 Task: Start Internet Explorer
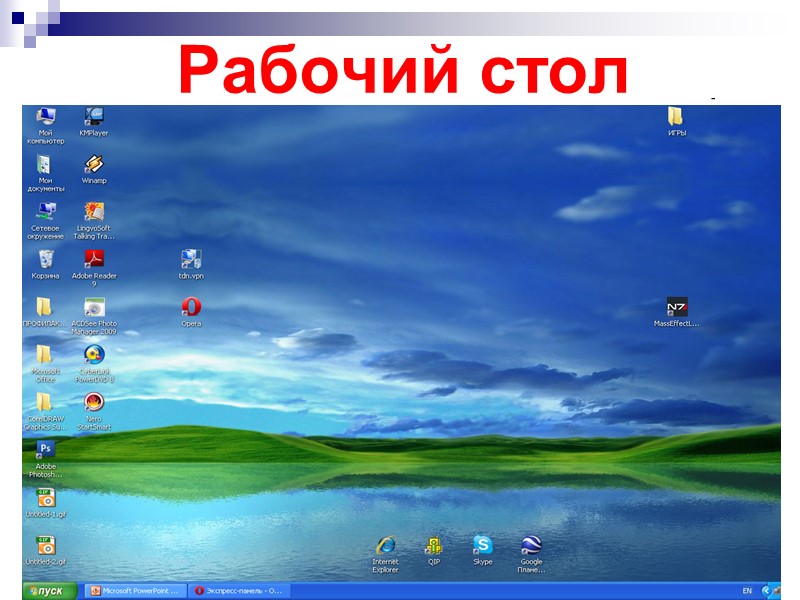pos(384,548)
